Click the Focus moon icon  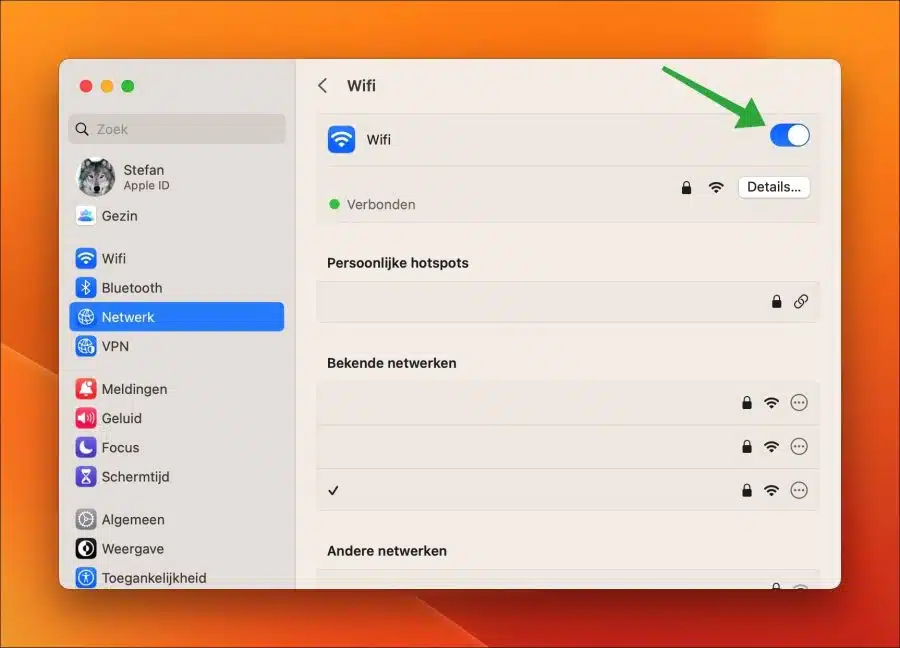(86, 448)
